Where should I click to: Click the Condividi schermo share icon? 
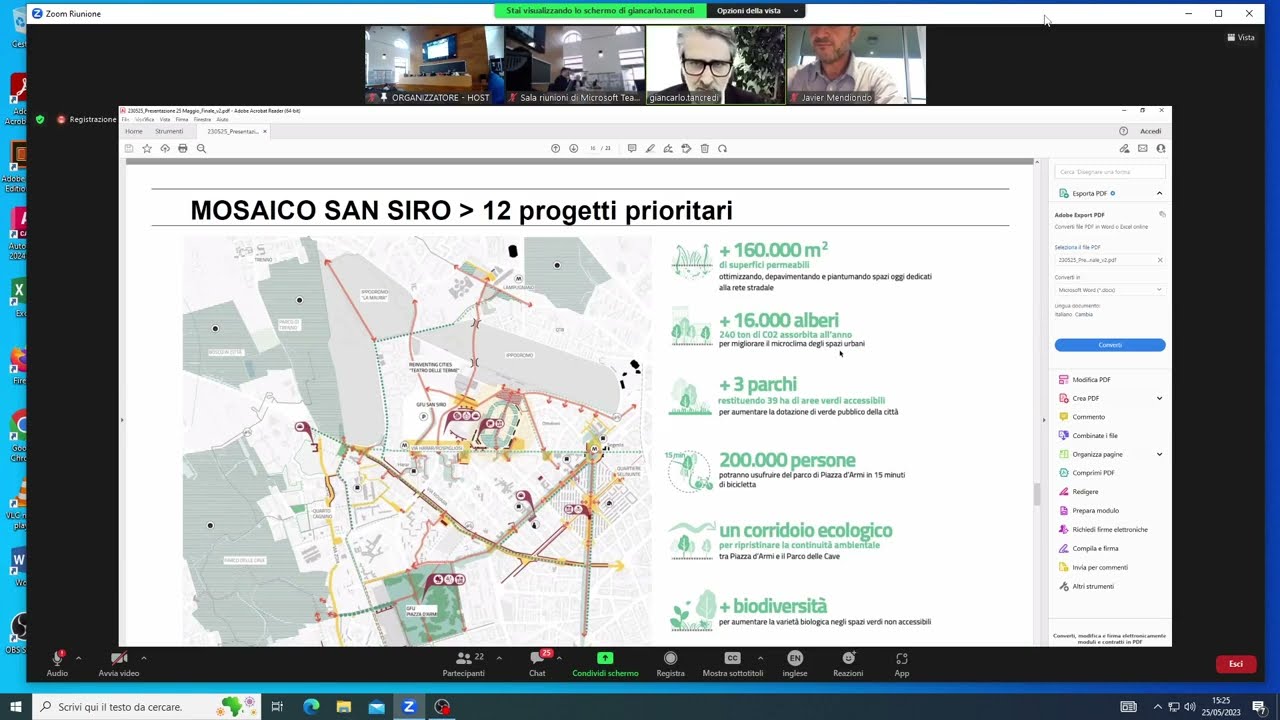pyautogui.click(x=605, y=658)
